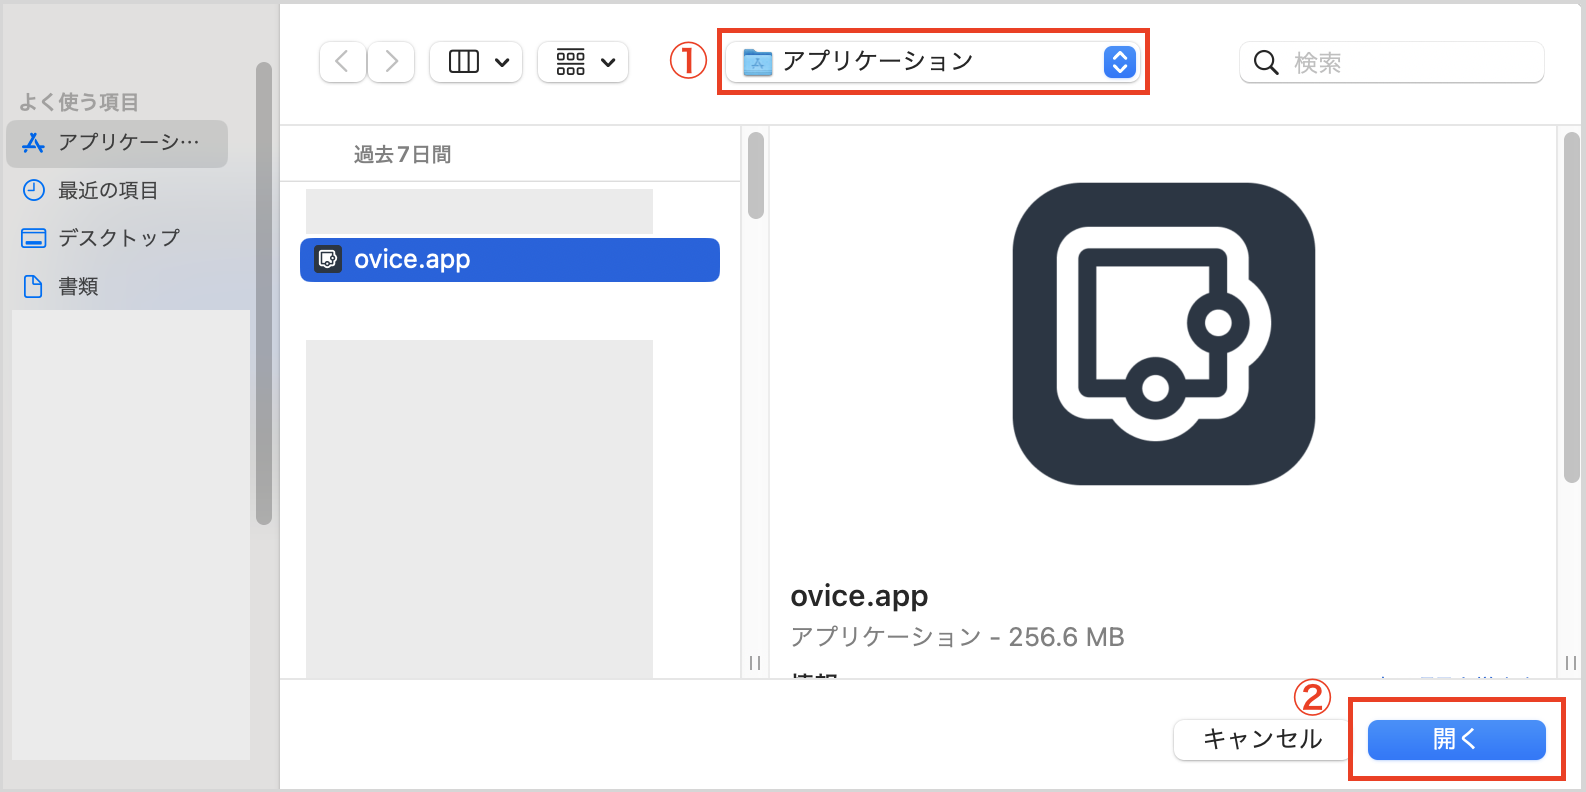
Task: Click the large ovice app preview icon
Action: [x=1164, y=334]
